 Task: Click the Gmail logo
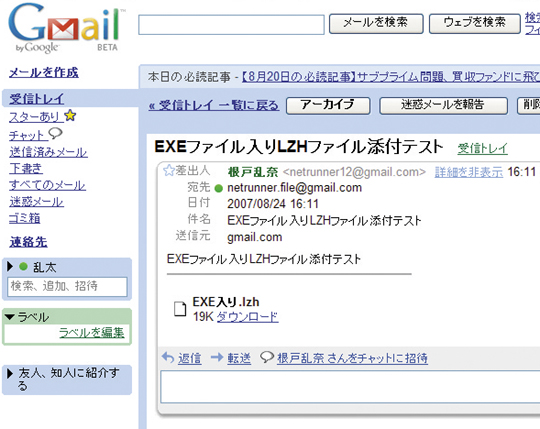65,28
